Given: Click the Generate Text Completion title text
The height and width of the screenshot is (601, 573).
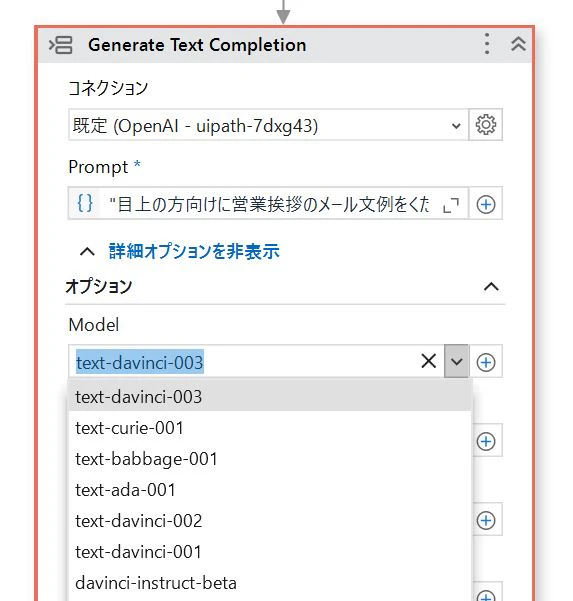Looking at the screenshot, I should coord(197,45).
